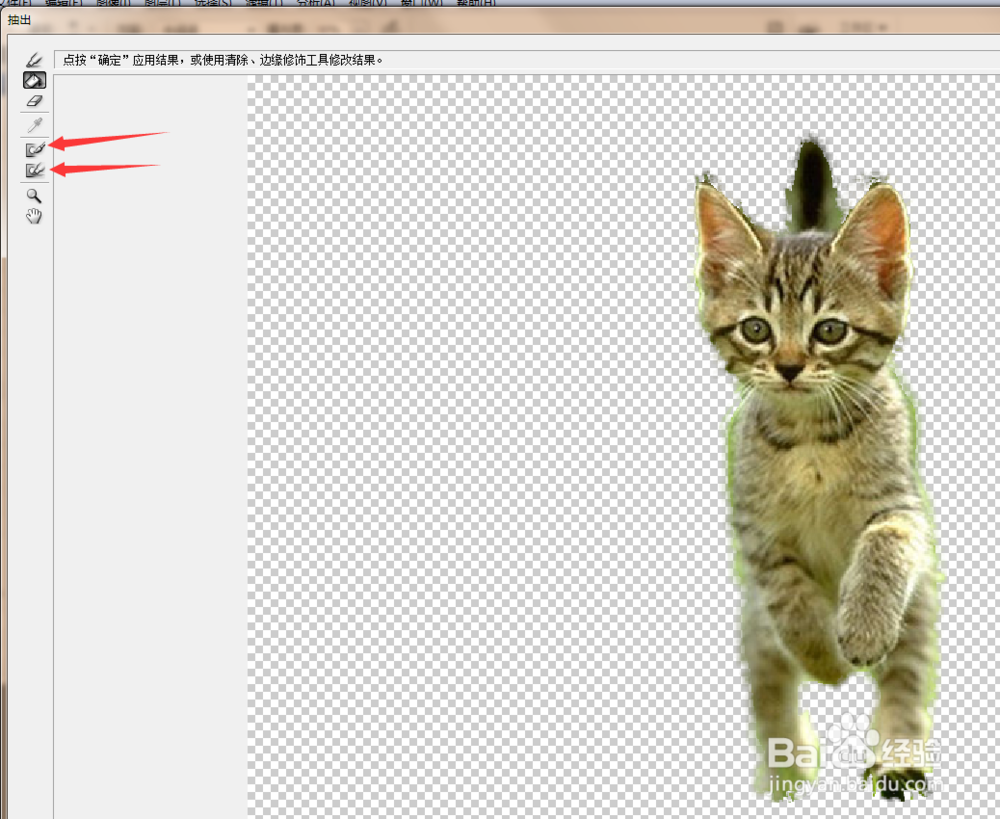
Task: Select the Eyedropper tool
Action: pos(34,125)
